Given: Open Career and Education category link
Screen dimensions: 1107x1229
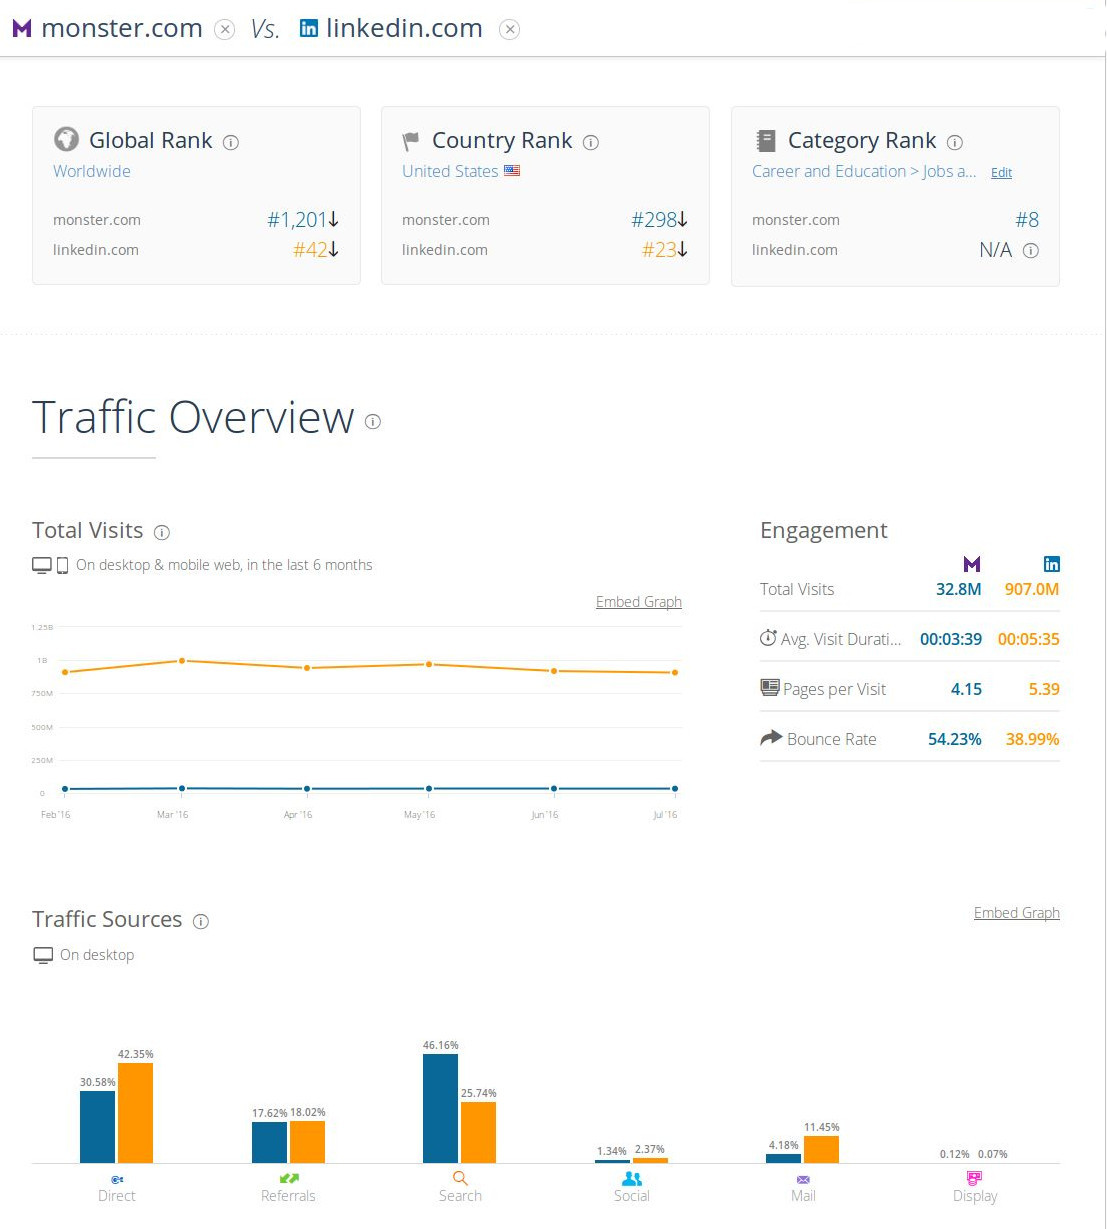Looking at the screenshot, I should tap(828, 171).
